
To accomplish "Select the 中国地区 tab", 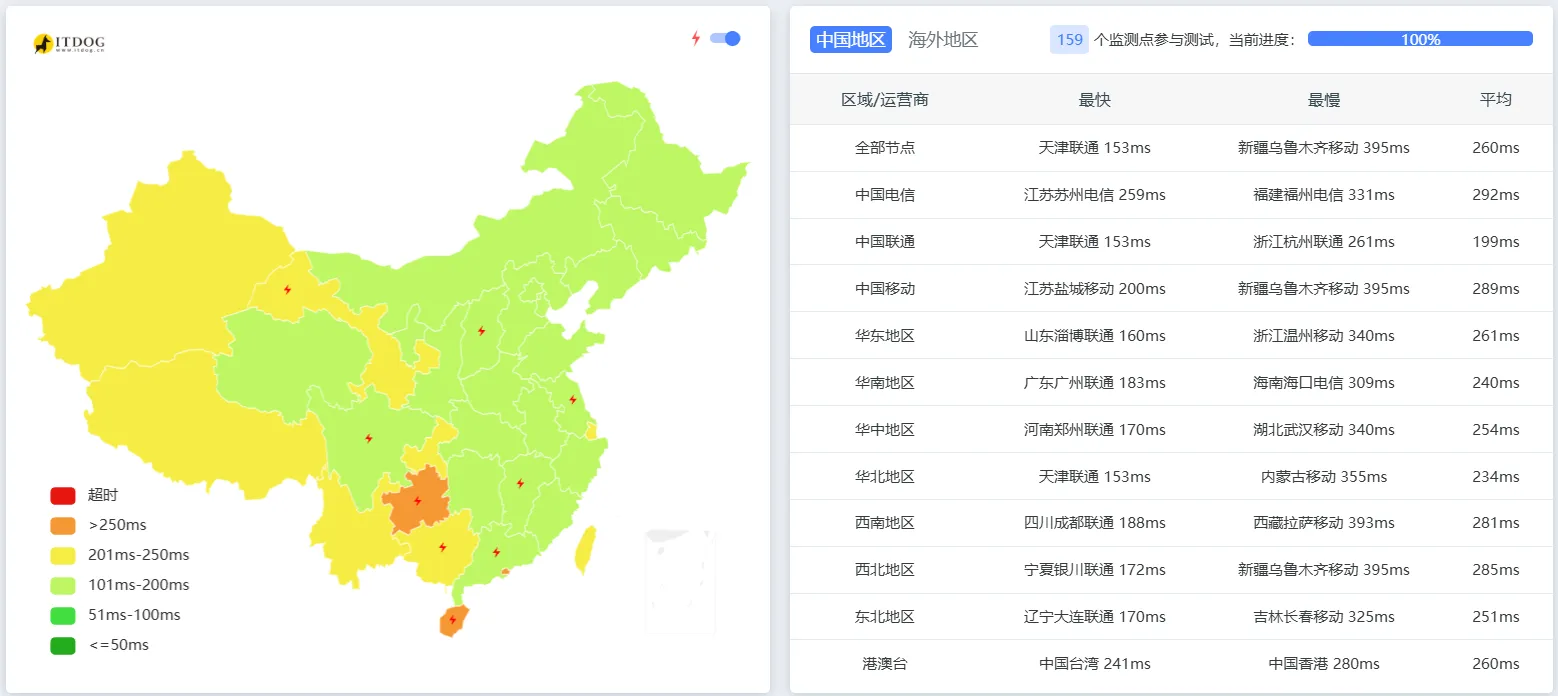I will (850, 39).
